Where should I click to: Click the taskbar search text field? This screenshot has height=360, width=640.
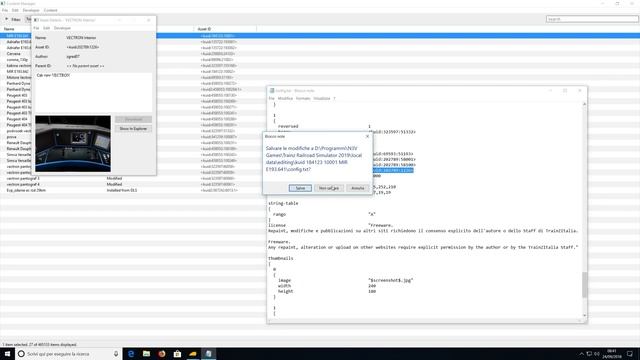pos(69,353)
